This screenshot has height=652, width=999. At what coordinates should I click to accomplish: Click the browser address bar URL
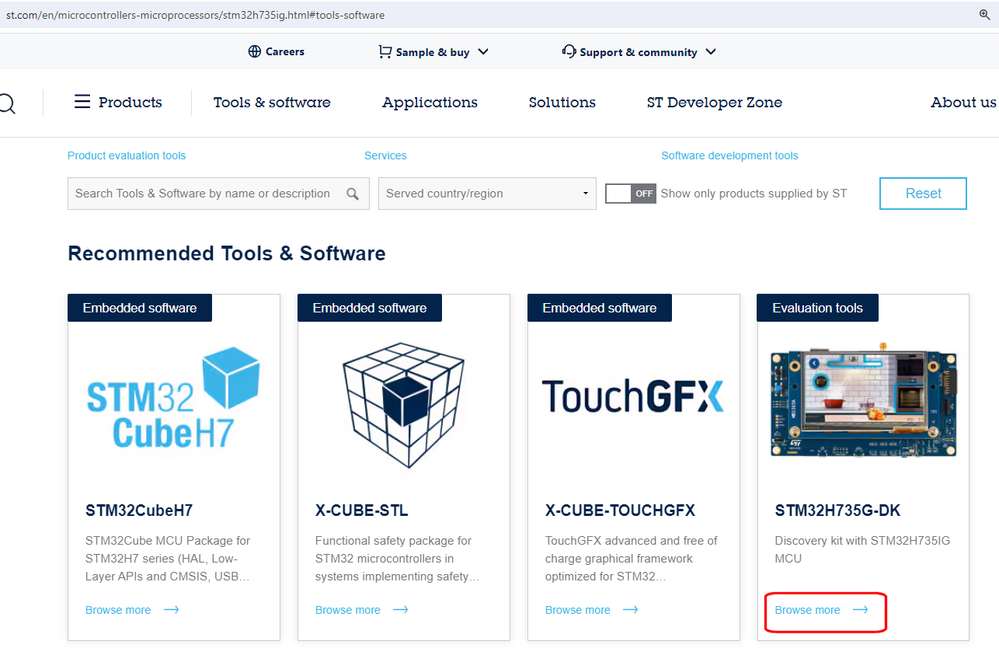pos(196,15)
